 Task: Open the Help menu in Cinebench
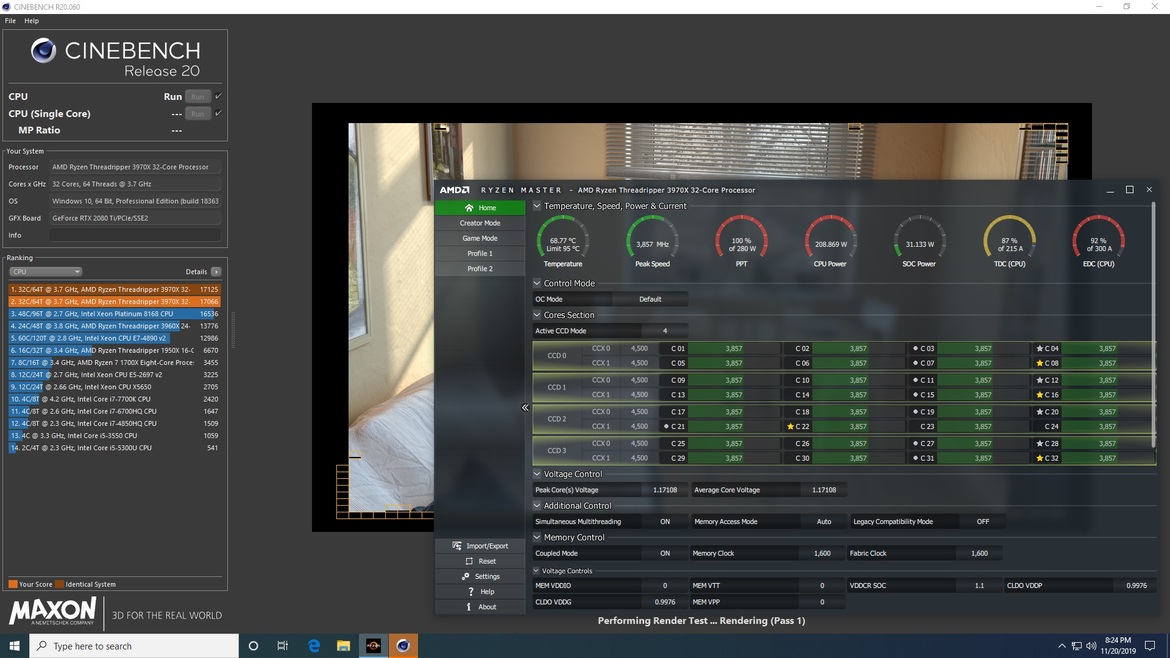point(31,21)
